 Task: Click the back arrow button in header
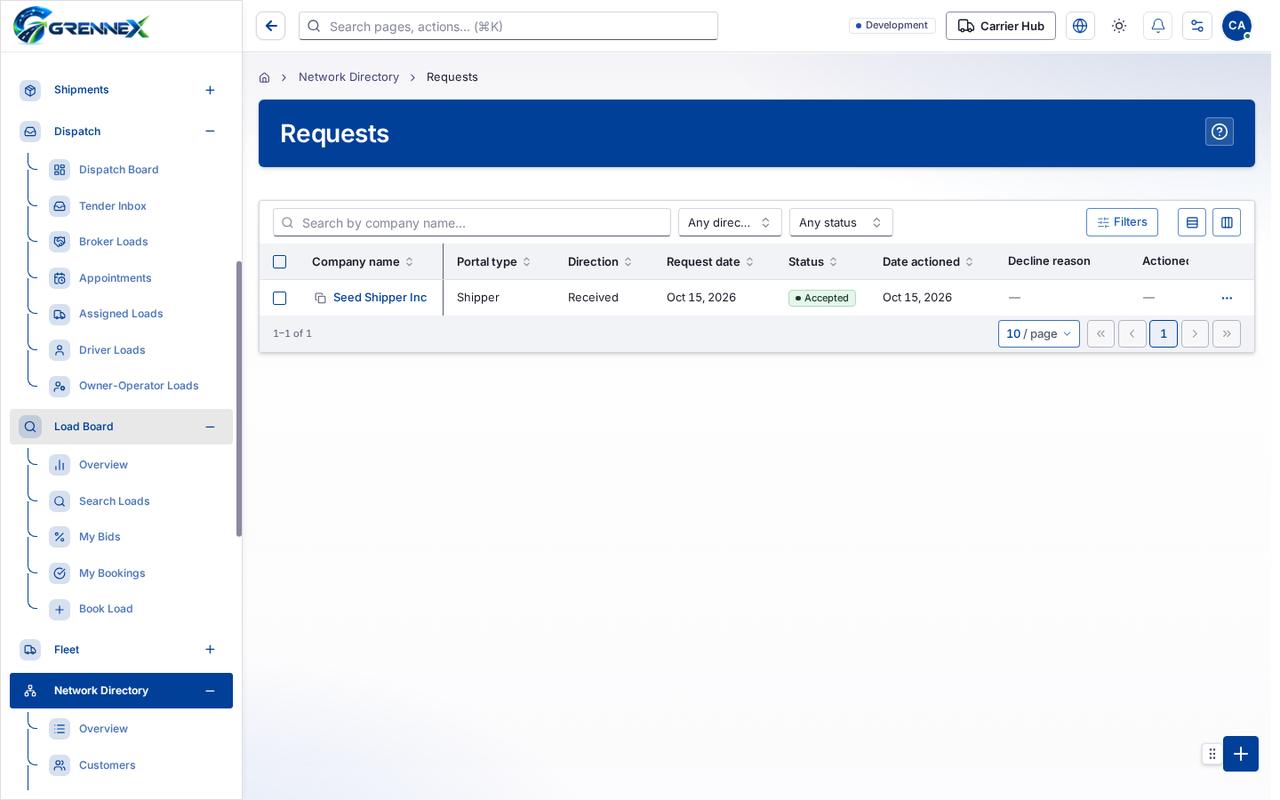coord(271,26)
